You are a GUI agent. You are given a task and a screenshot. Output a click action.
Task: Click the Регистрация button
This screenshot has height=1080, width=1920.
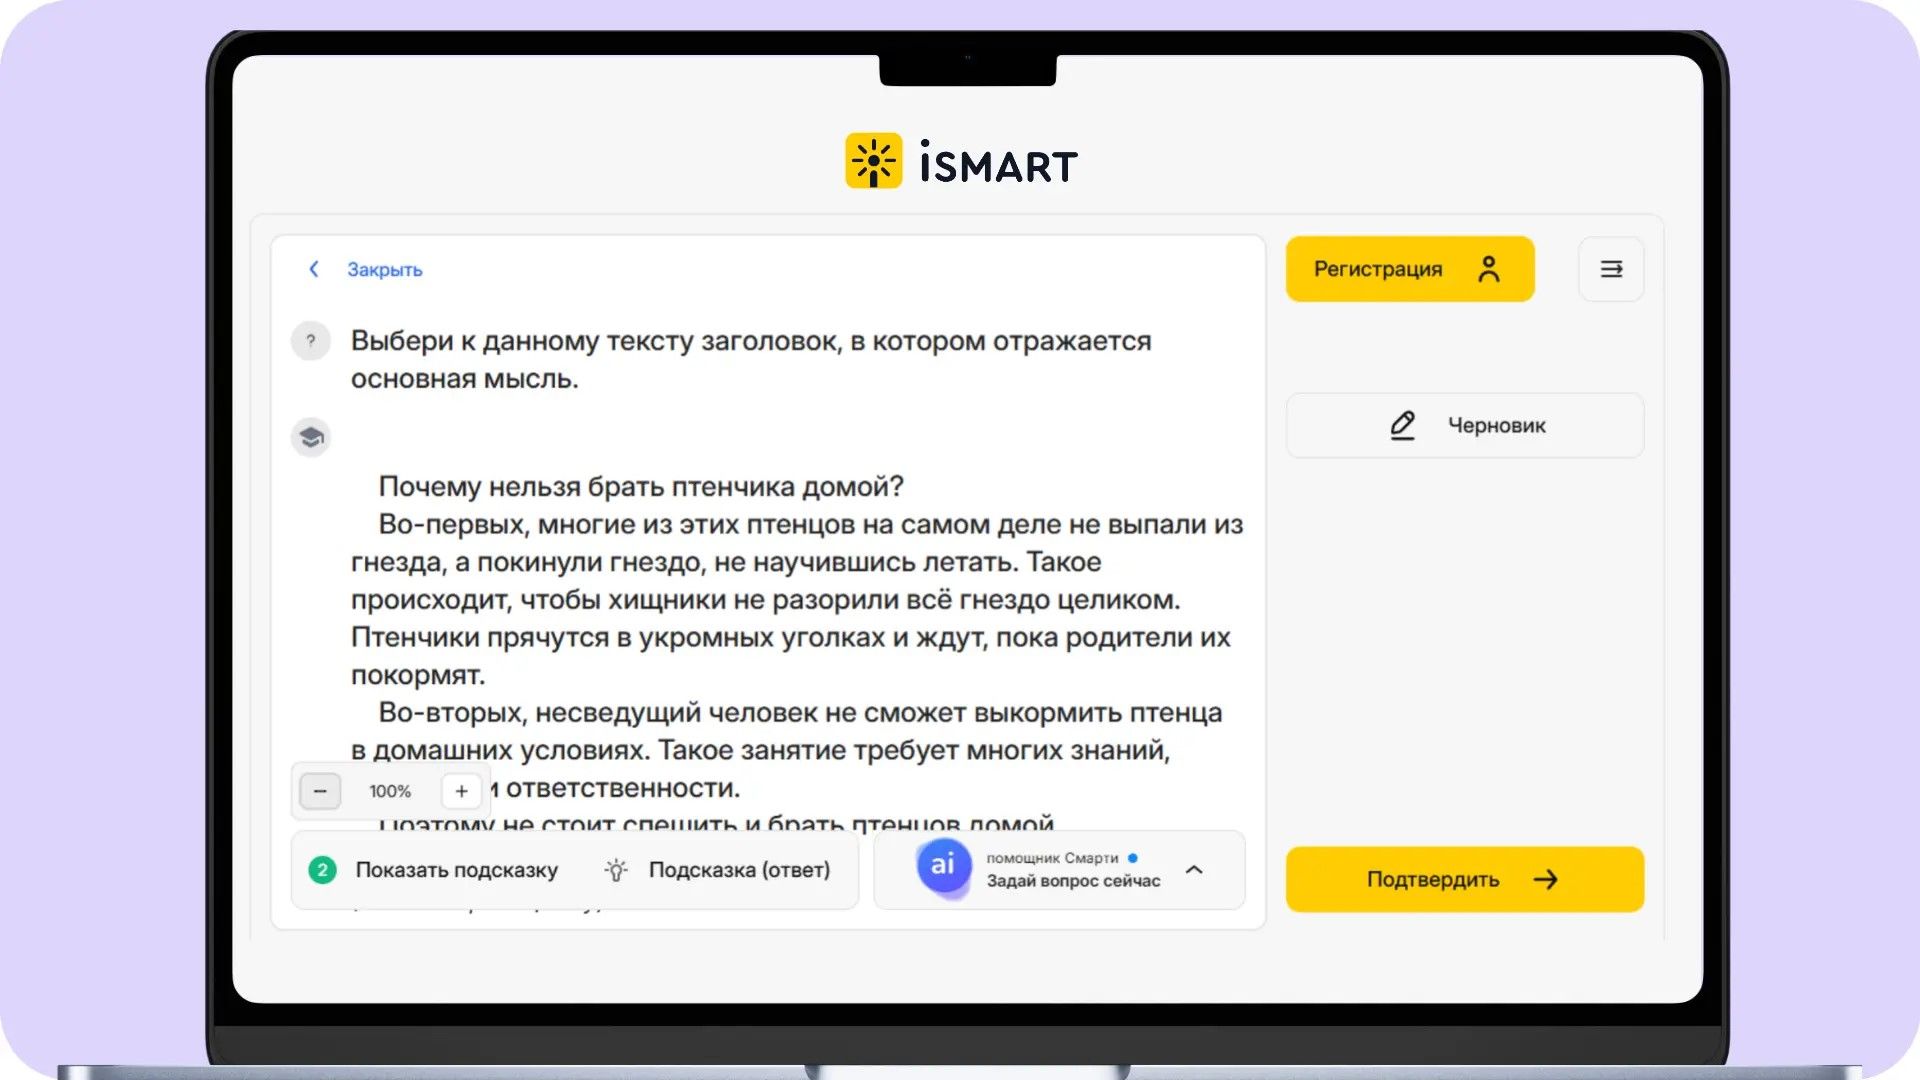1410,269
